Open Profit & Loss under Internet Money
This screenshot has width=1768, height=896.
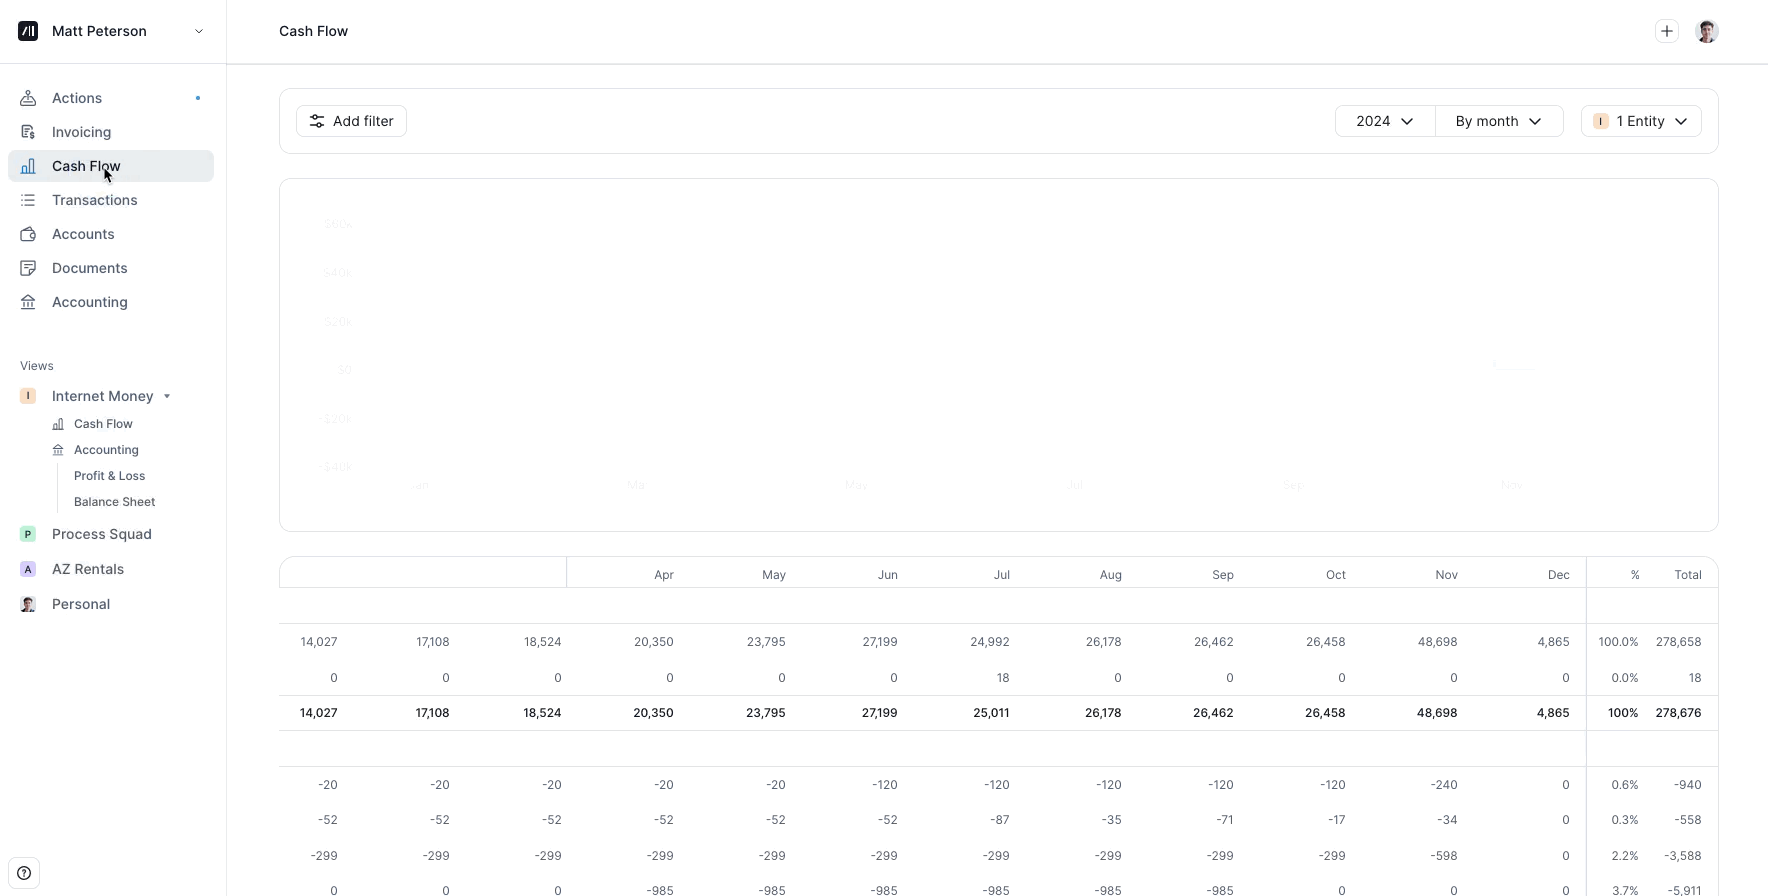coord(109,476)
